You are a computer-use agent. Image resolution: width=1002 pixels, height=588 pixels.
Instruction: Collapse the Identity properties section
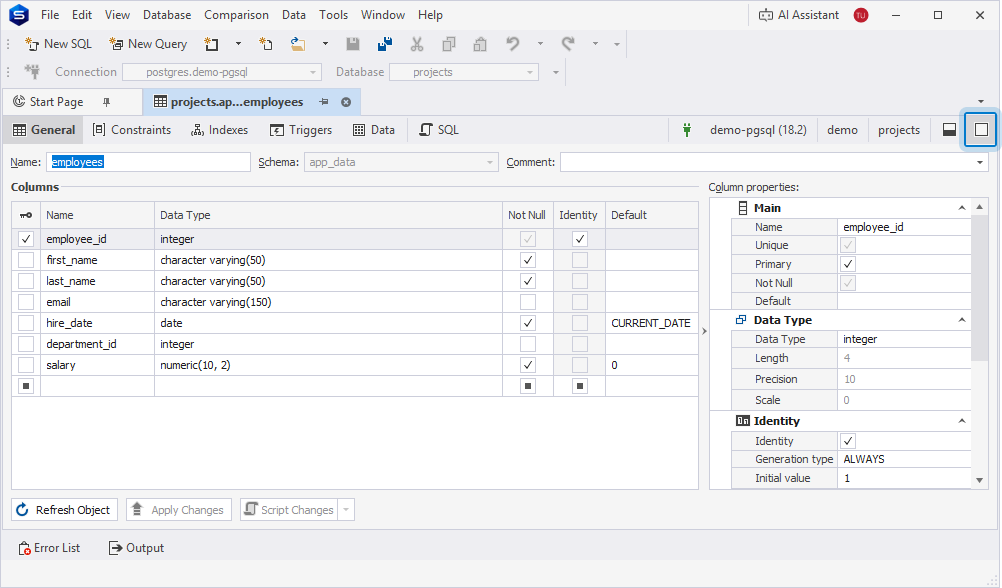pyautogui.click(x=962, y=421)
